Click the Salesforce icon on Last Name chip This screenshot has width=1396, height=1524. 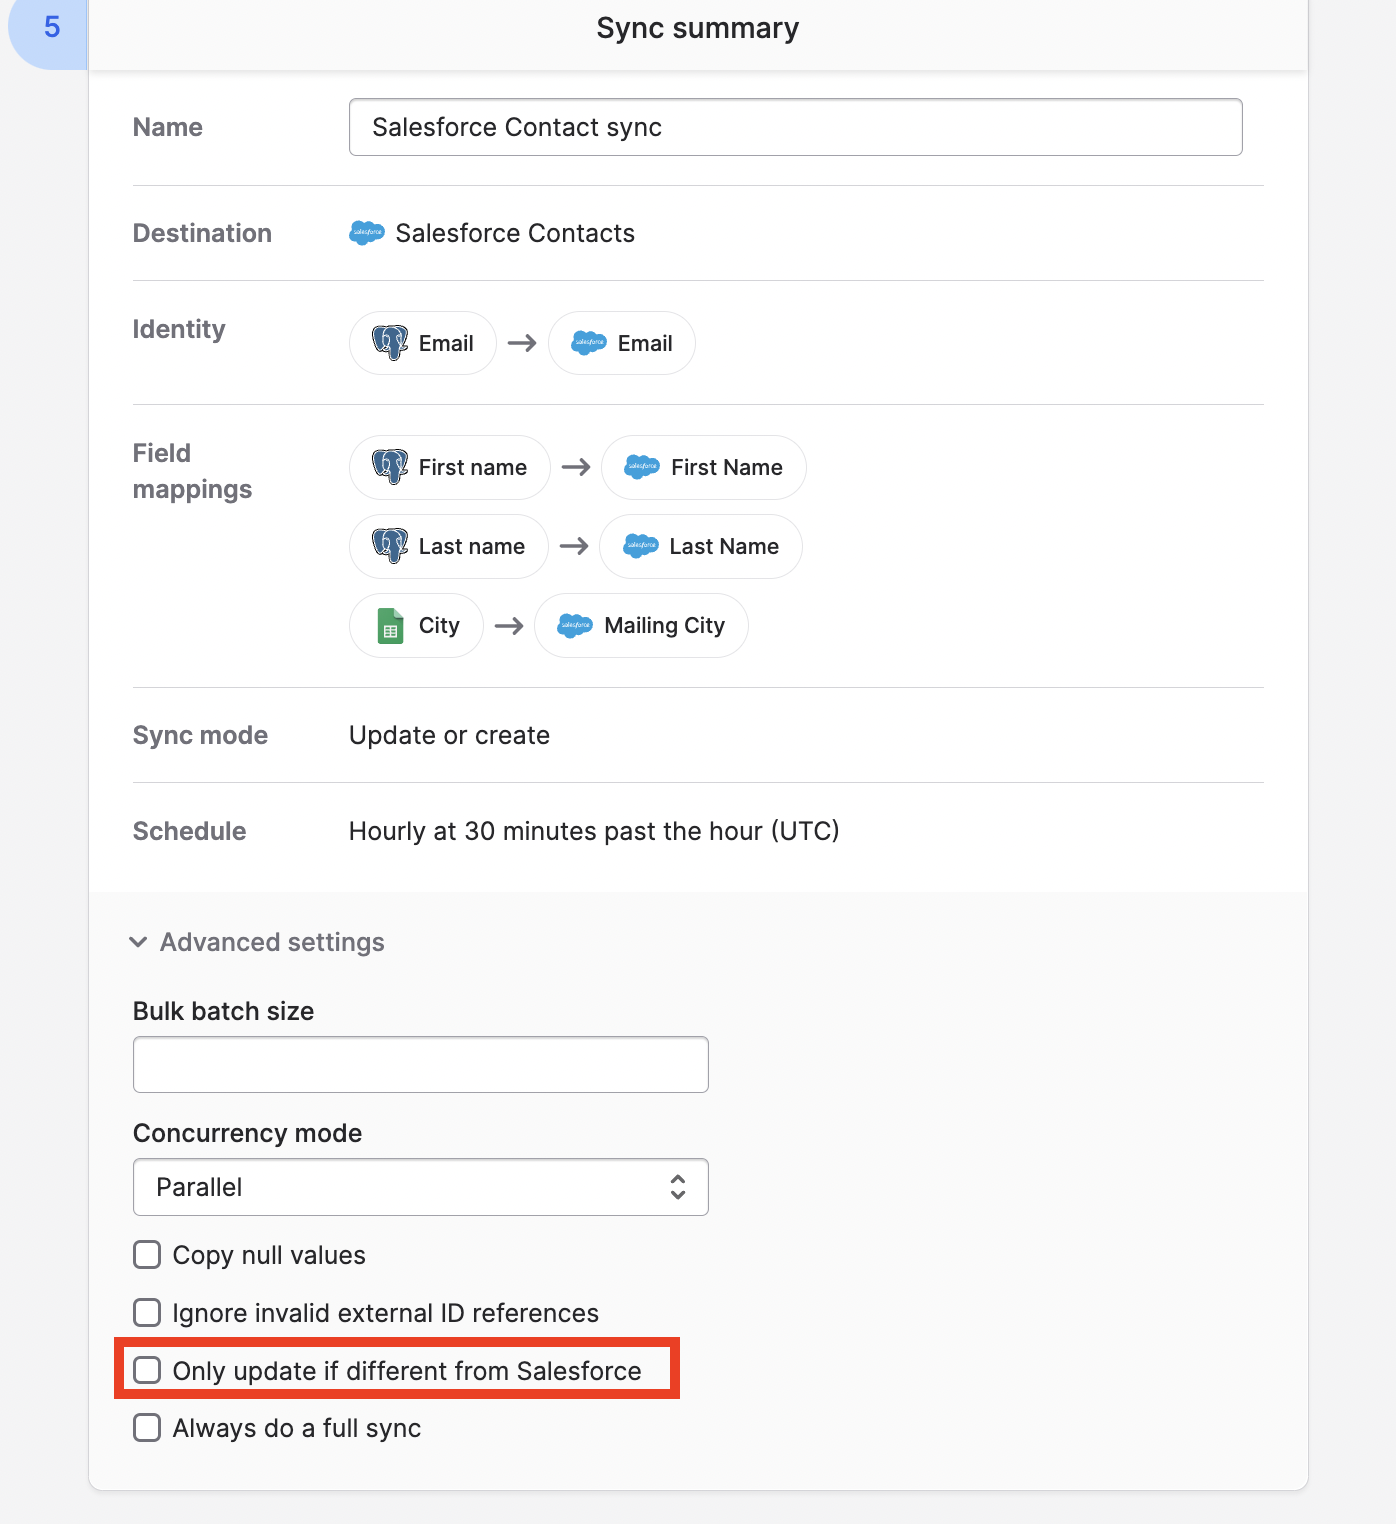point(641,546)
